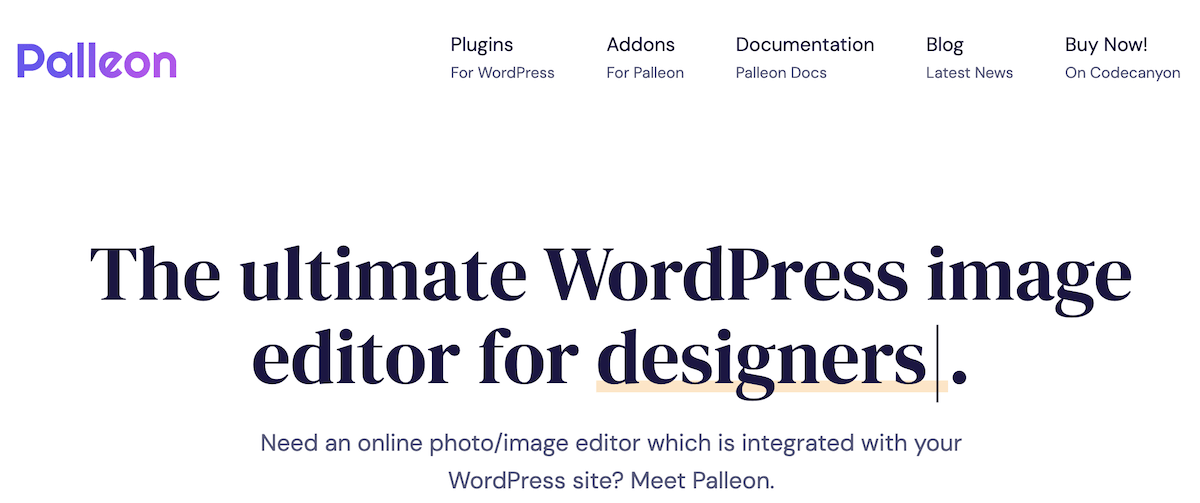
Task: Click the 'Palleon Docs' subtitle
Action: [x=781, y=73]
